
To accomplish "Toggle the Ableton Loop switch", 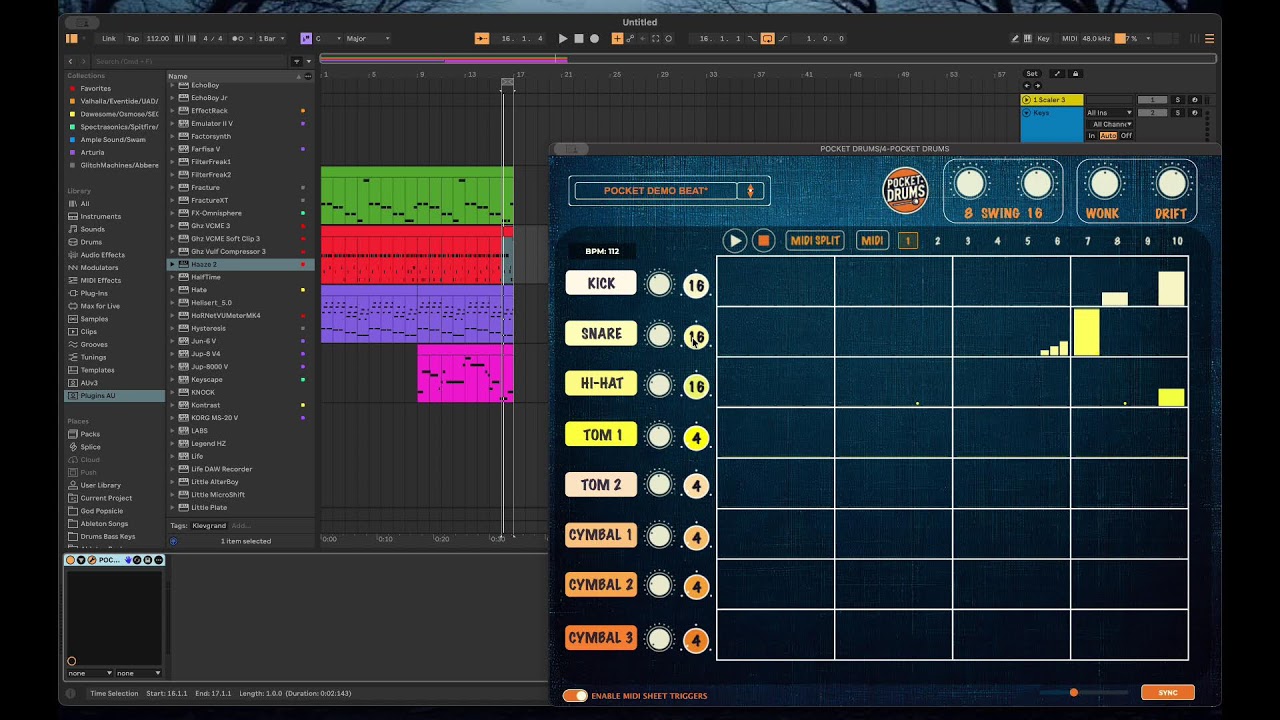I will (767, 38).
